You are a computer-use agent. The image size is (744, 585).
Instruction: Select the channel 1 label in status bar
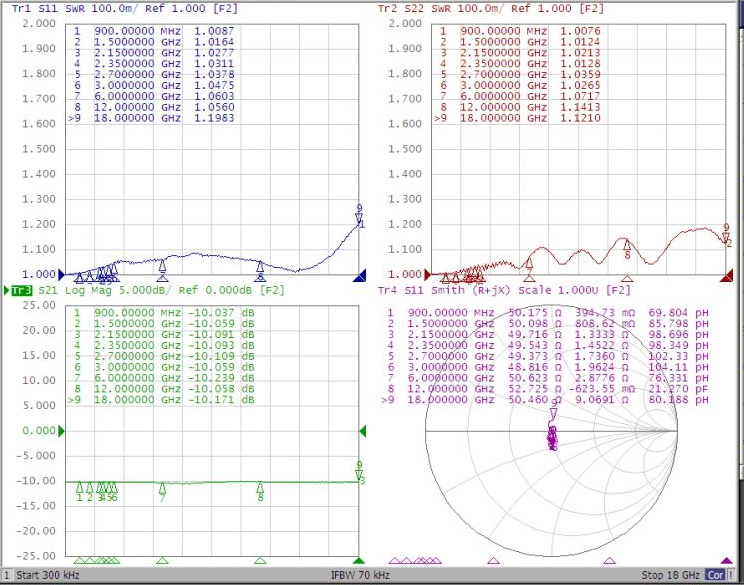7,576
